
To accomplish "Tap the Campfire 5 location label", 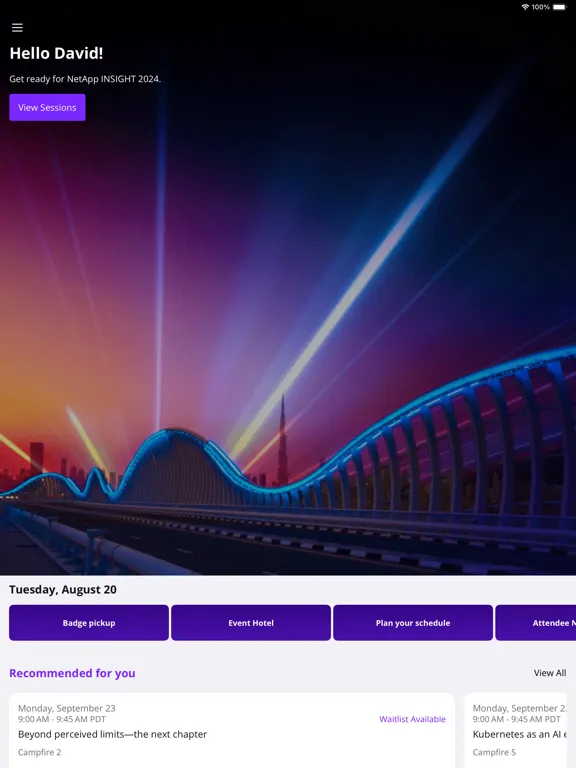I will (x=494, y=752).
